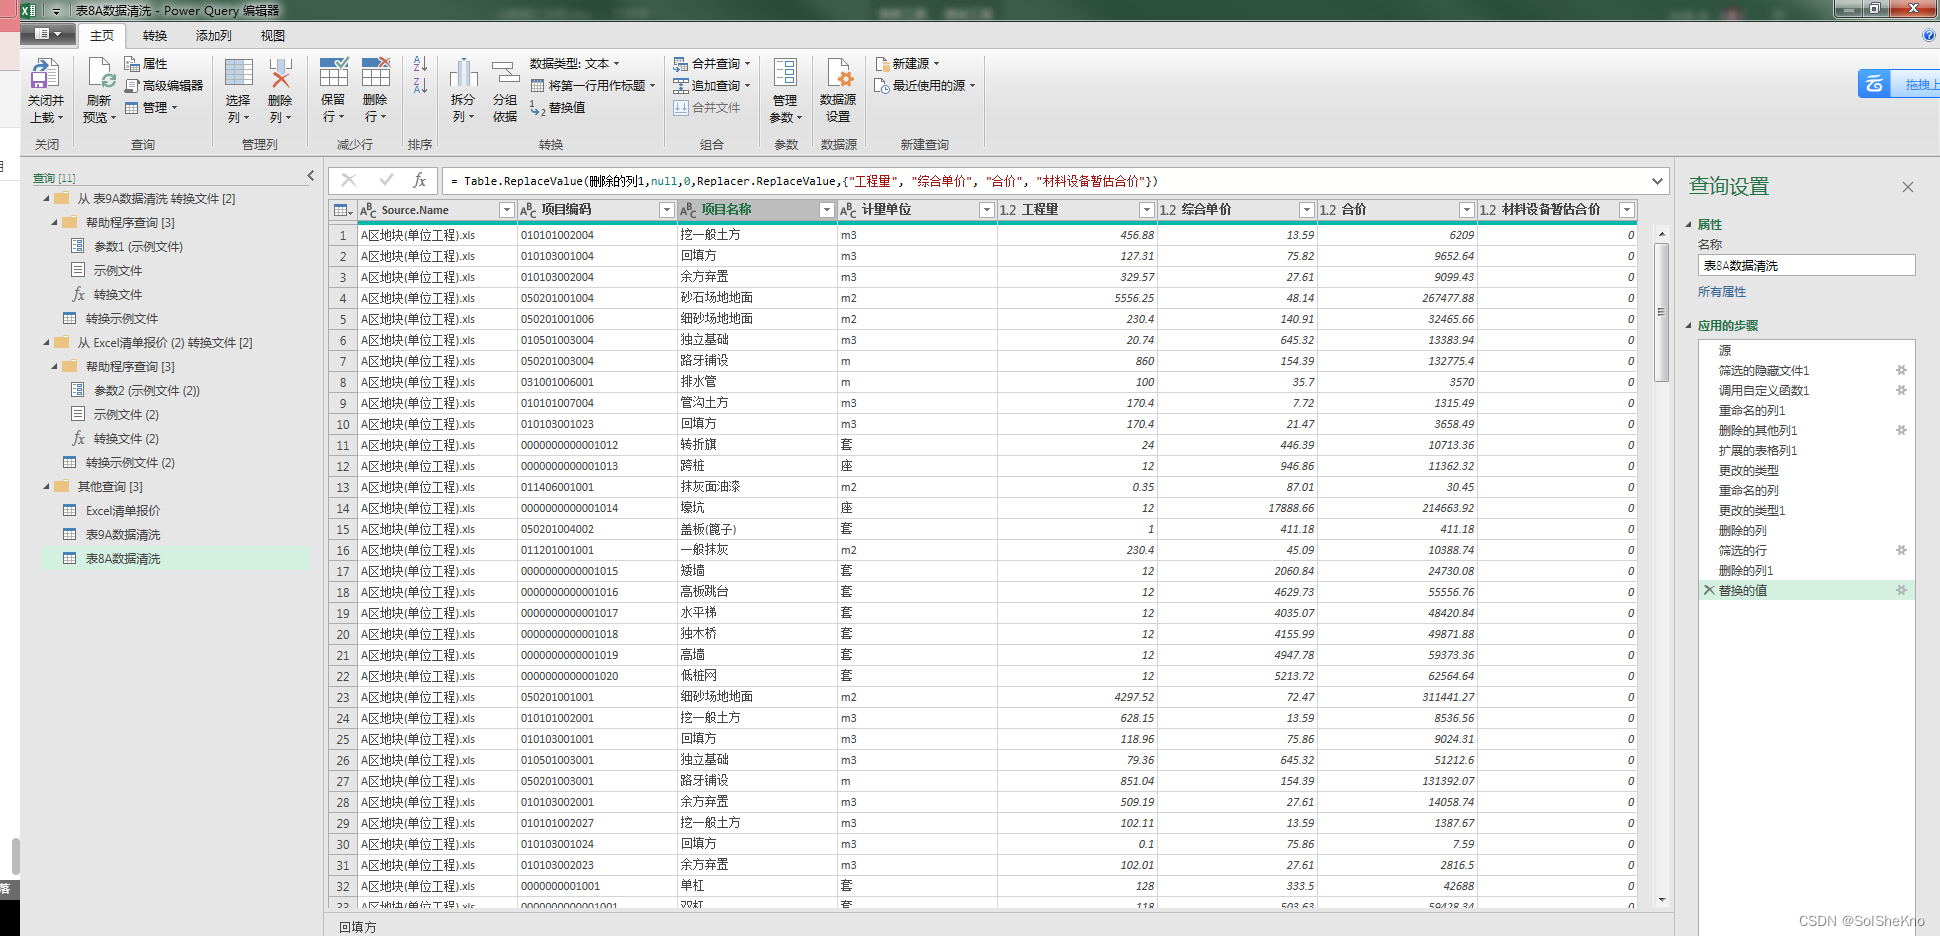Screen dimensions: 1940x936
Task: Click the vertical scrollbar of data grid
Action: click(1662, 310)
